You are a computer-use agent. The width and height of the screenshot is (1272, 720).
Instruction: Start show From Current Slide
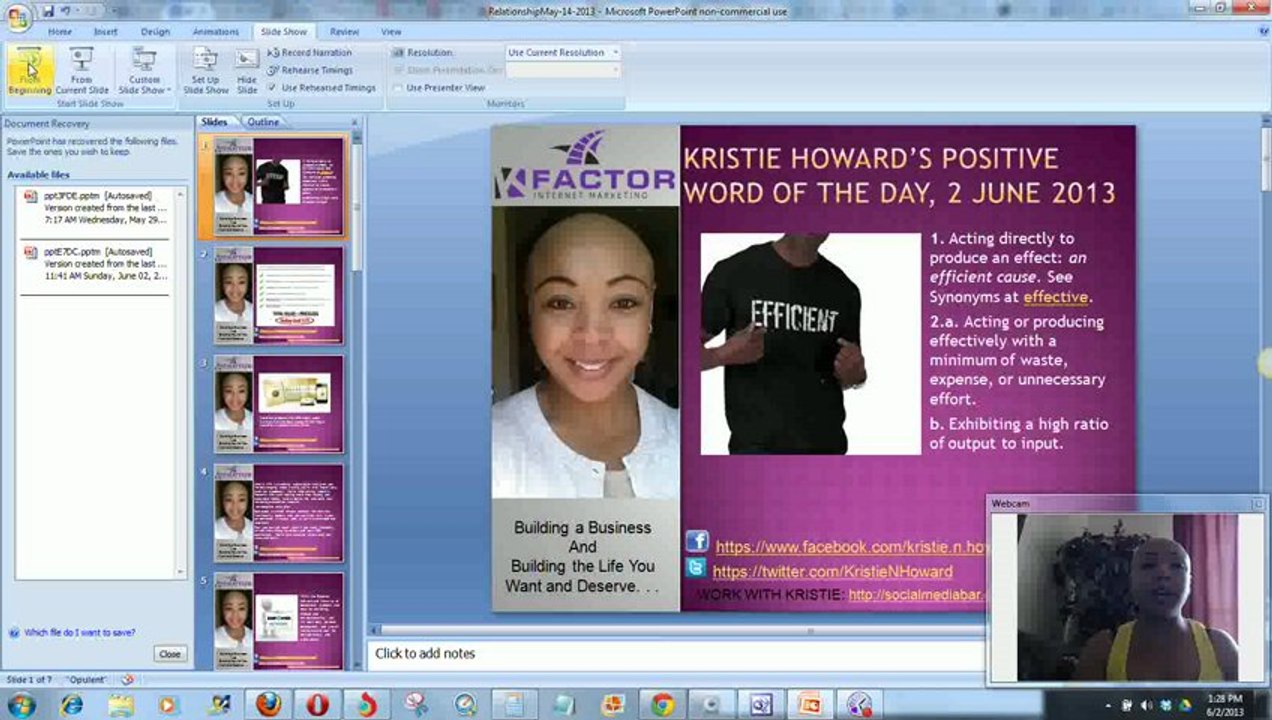[81, 70]
